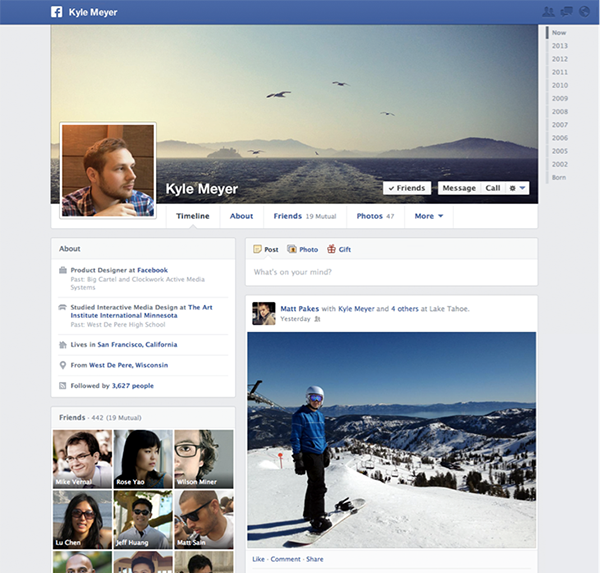Click the Facebook logo icon
Image resolution: width=600 pixels, height=573 pixels.
pos(57,12)
